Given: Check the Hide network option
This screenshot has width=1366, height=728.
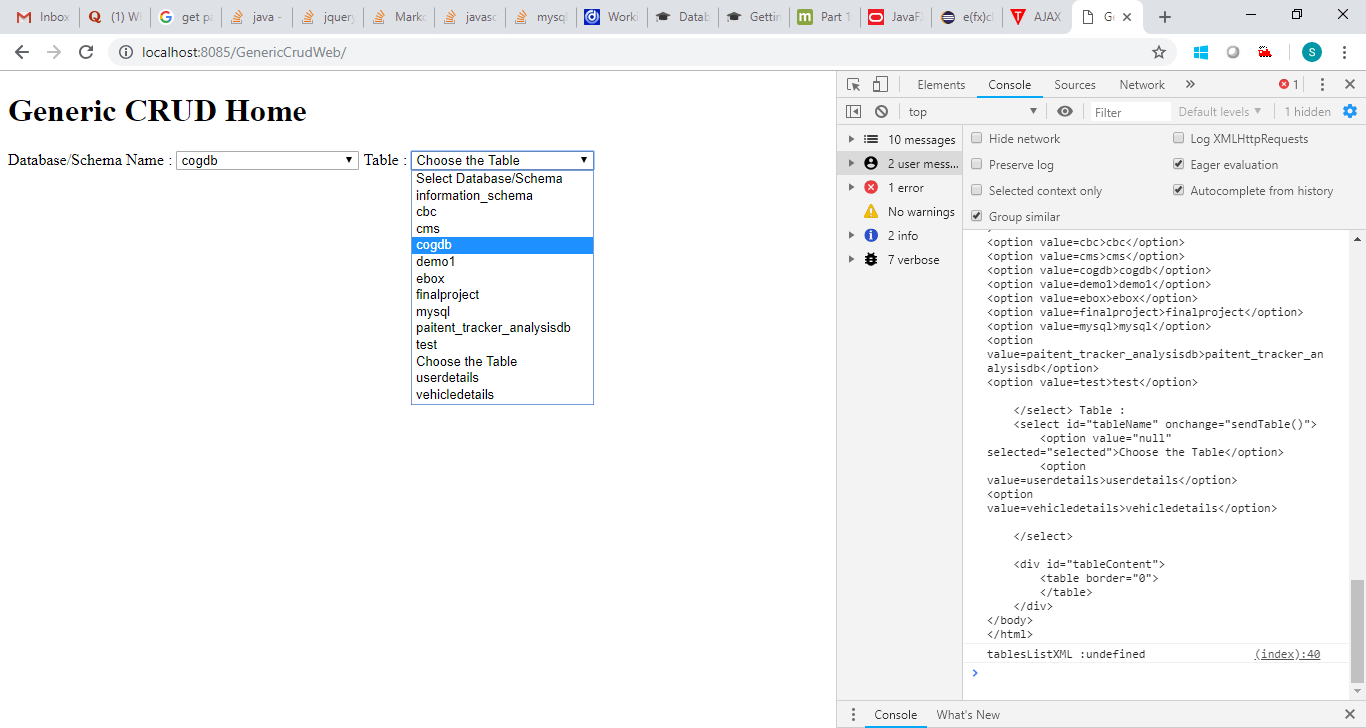Looking at the screenshot, I should (x=976, y=138).
